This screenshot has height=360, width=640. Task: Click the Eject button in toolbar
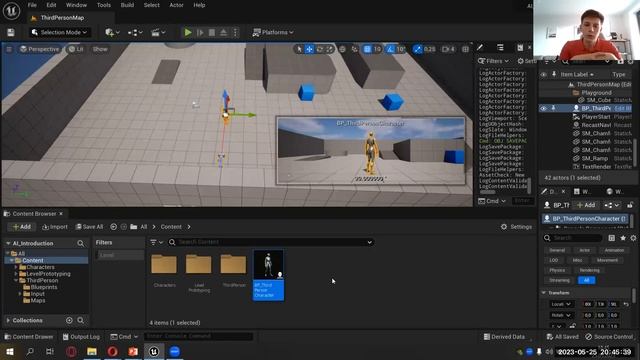223,32
